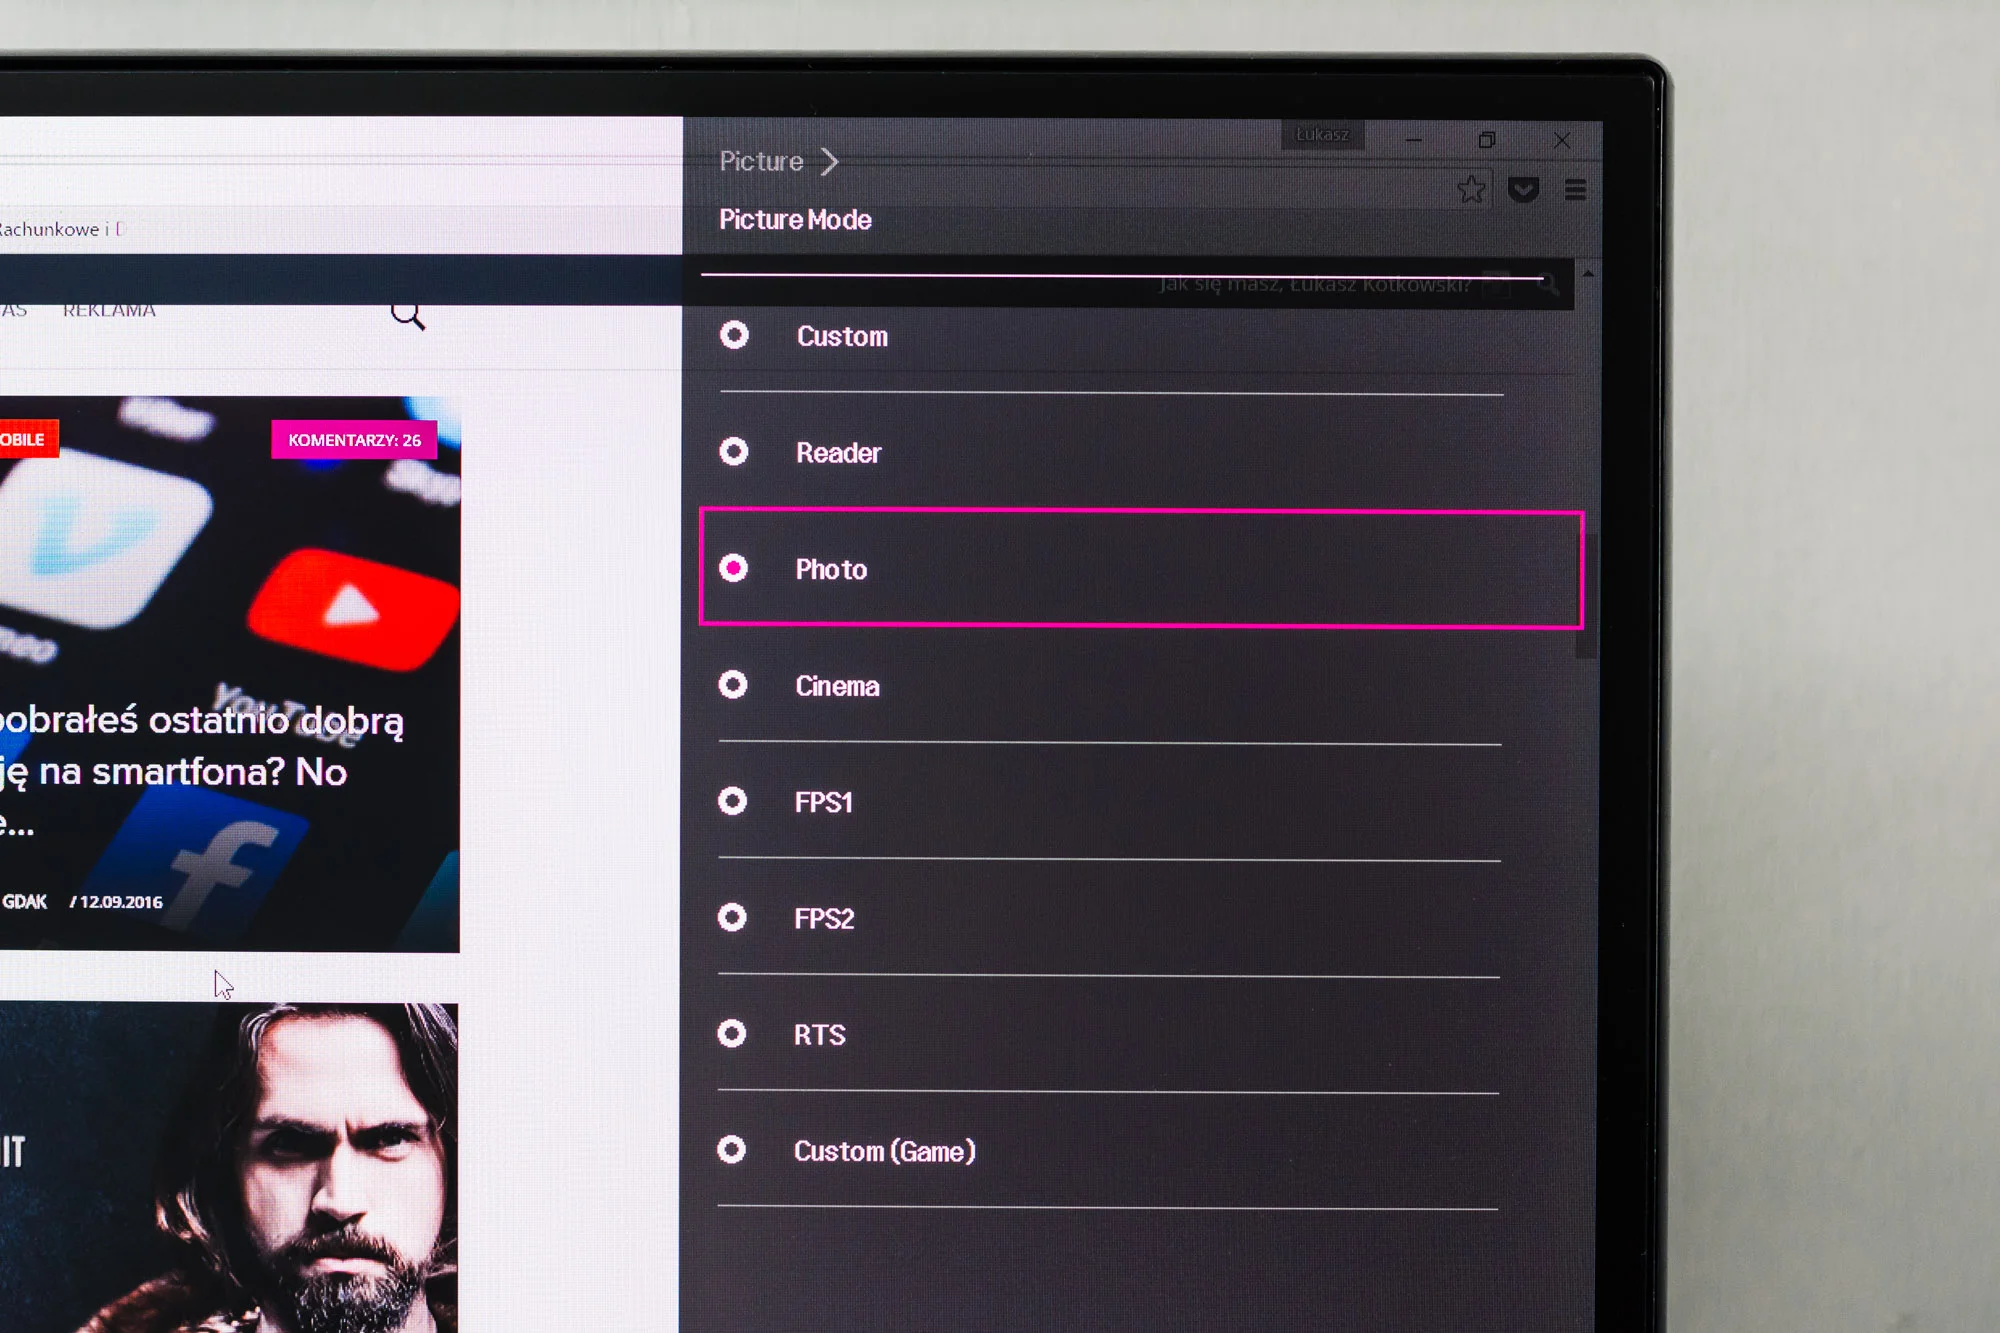
Task: Open the browser hamburger menu
Action: point(1575,189)
